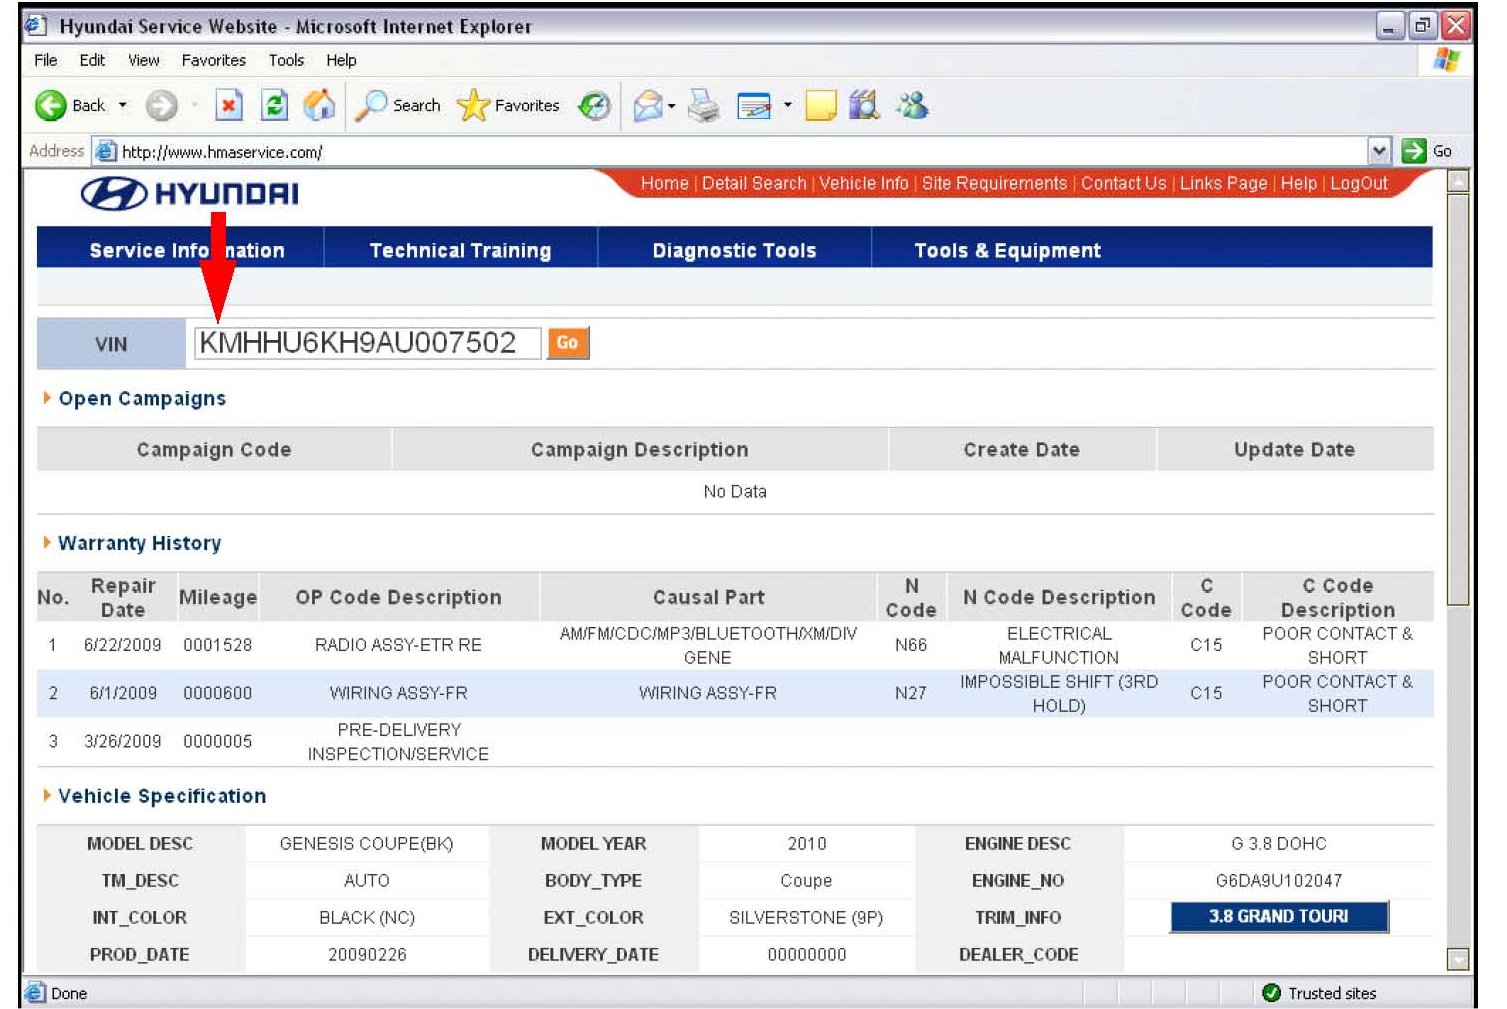Image resolution: width=1507 pixels, height=1009 pixels.
Task: Click the Research book toolbar icon
Action: tap(863, 104)
